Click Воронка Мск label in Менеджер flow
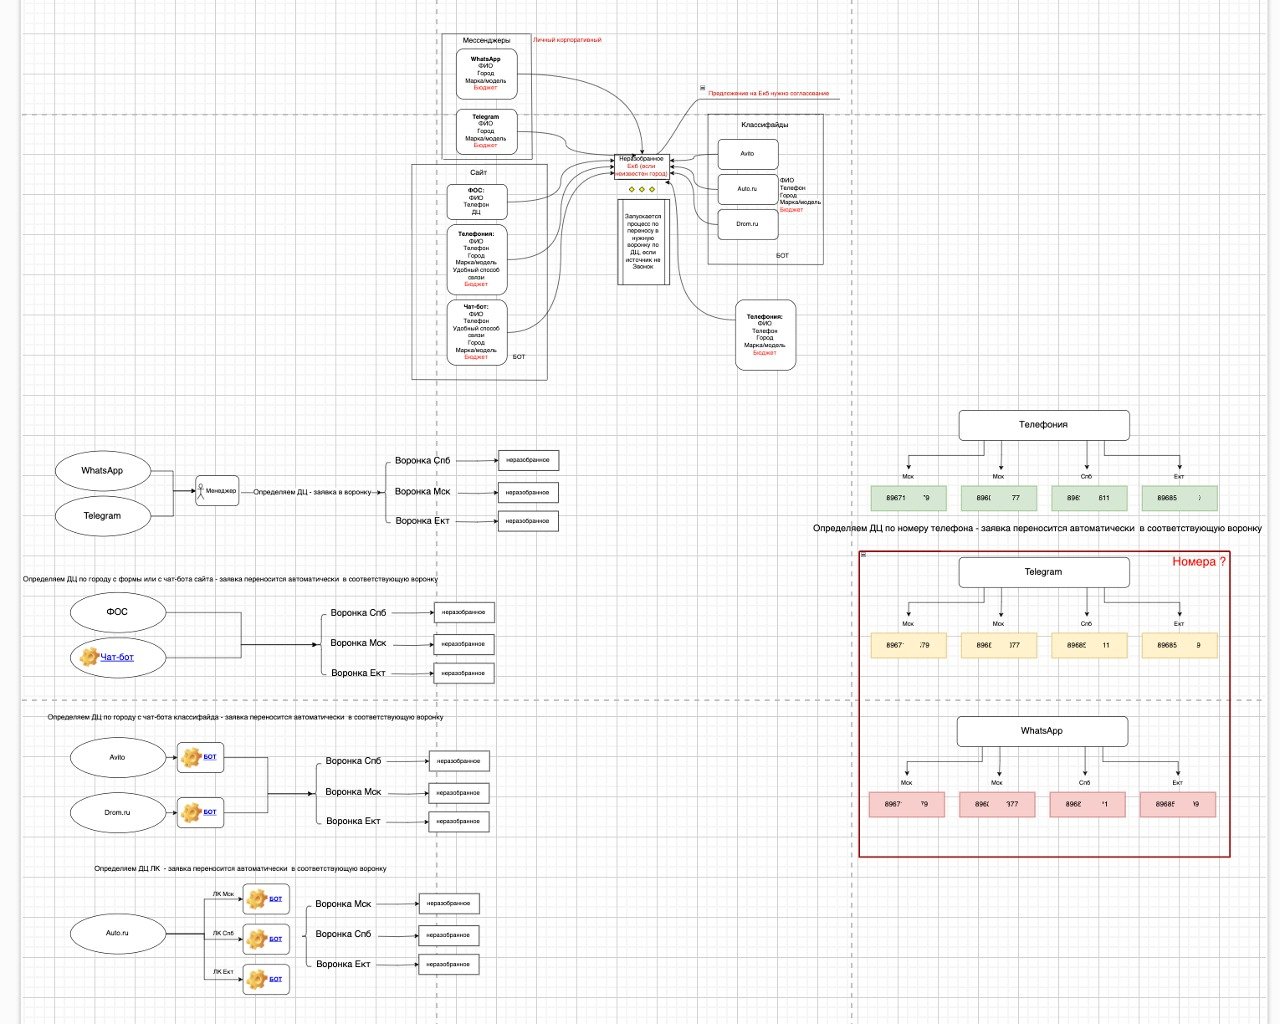1280x1024 pixels. click(423, 492)
